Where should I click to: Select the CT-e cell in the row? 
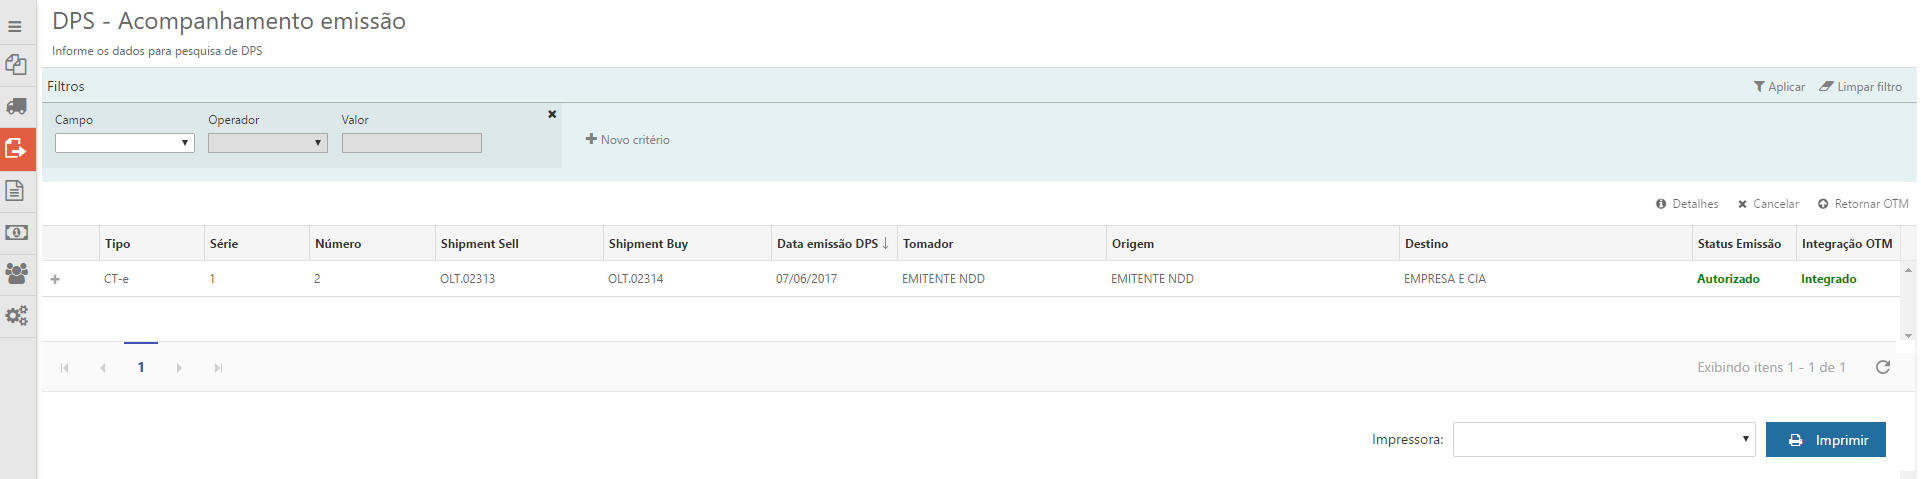116,279
